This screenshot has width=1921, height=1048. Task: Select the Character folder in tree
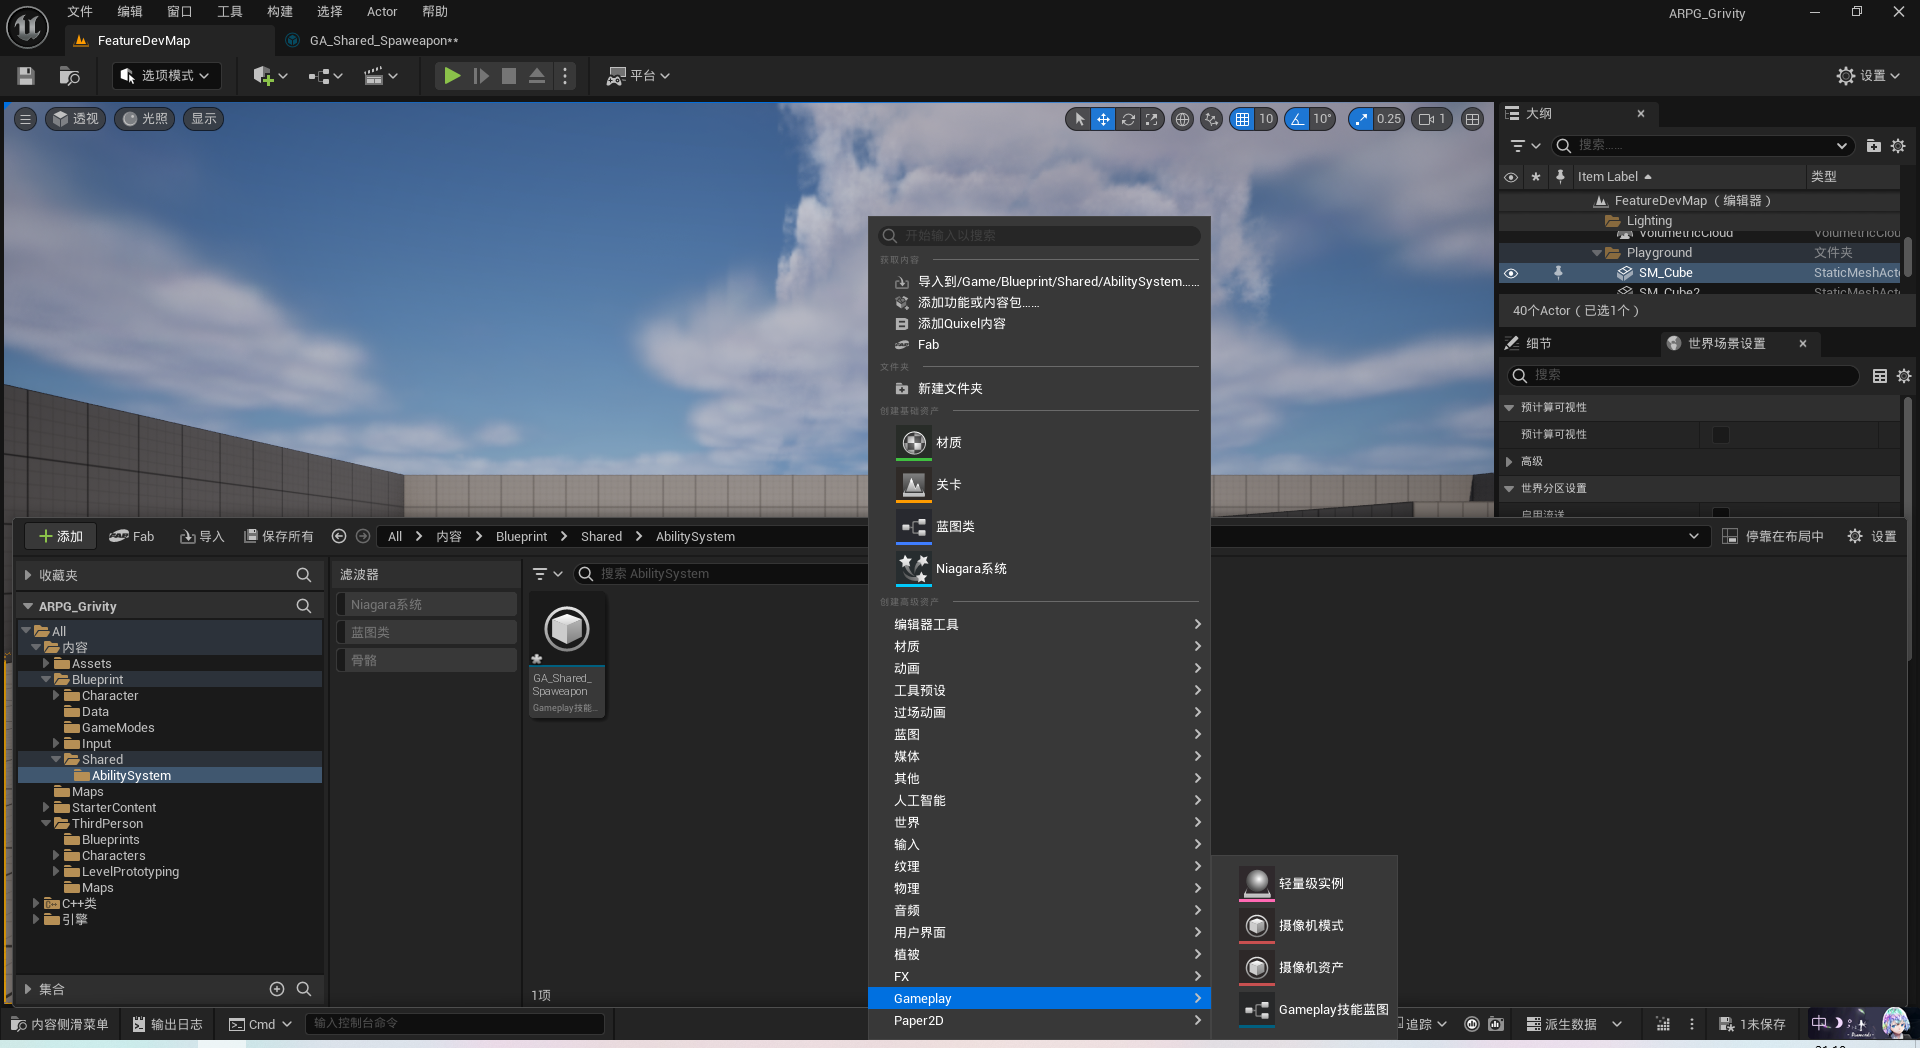(x=110, y=696)
